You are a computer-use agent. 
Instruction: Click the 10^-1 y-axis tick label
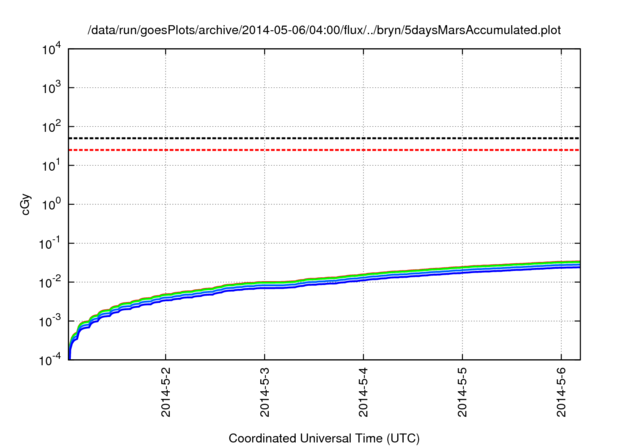[x=49, y=243]
